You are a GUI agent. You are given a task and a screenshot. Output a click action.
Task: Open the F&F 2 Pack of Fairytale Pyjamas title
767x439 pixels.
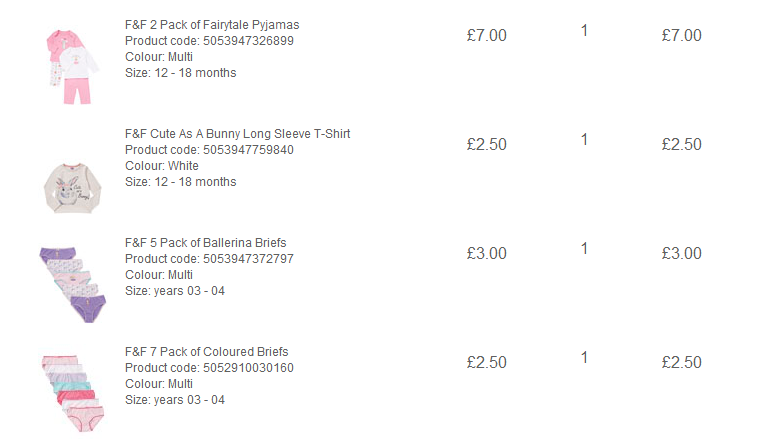(x=212, y=24)
